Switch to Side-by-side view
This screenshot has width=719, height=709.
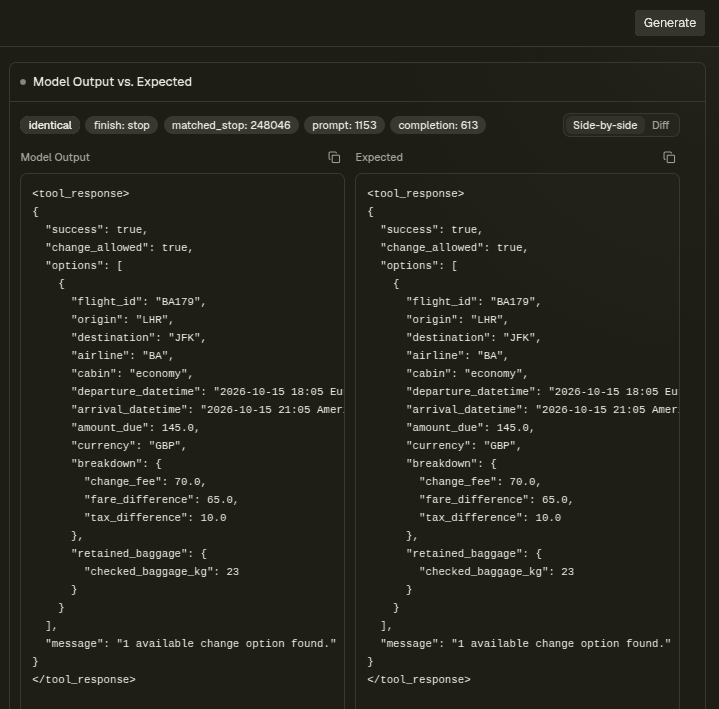(x=605, y=125)
